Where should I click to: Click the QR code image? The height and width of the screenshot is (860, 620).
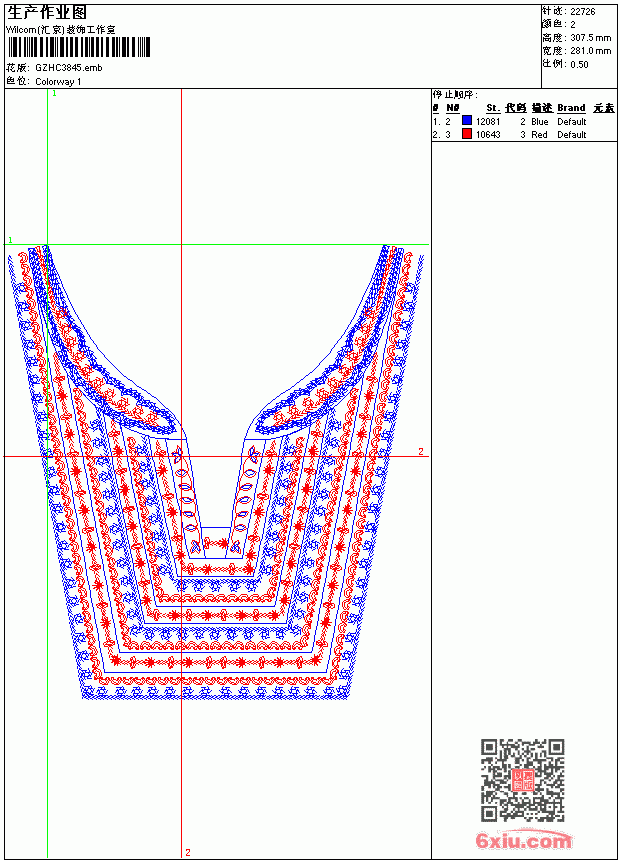pyautogui.click(x=523, y=779)
